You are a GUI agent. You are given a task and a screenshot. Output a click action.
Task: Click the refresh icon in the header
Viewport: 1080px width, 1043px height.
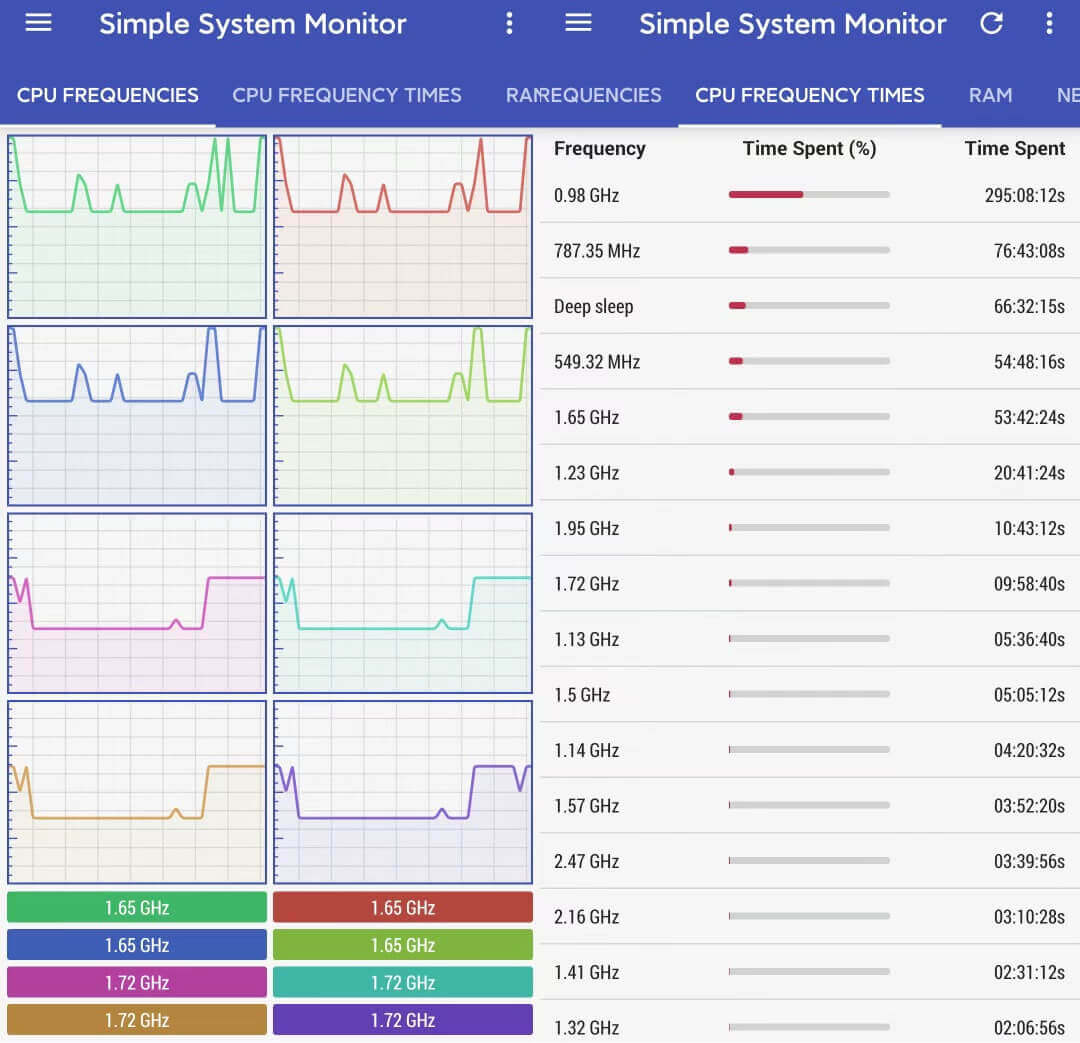pos(991,23)
